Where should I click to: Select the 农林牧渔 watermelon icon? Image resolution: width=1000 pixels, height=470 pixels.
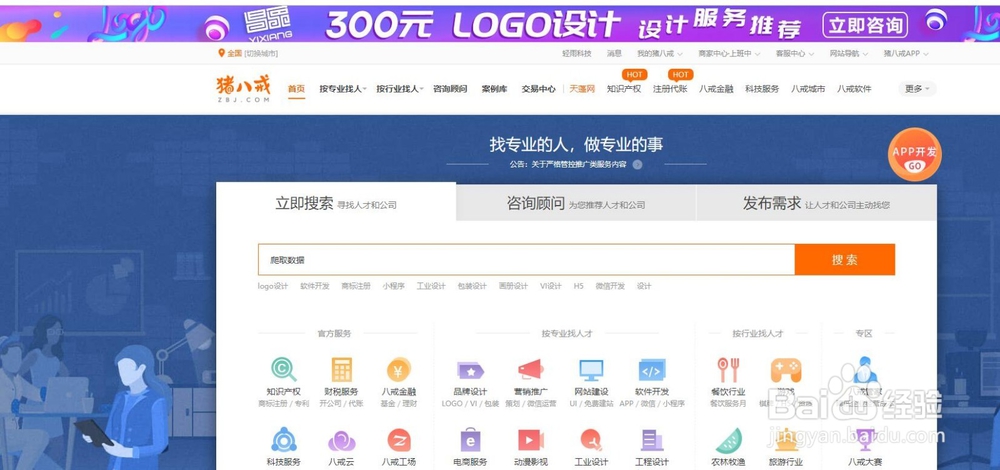(x=728, y=441)
